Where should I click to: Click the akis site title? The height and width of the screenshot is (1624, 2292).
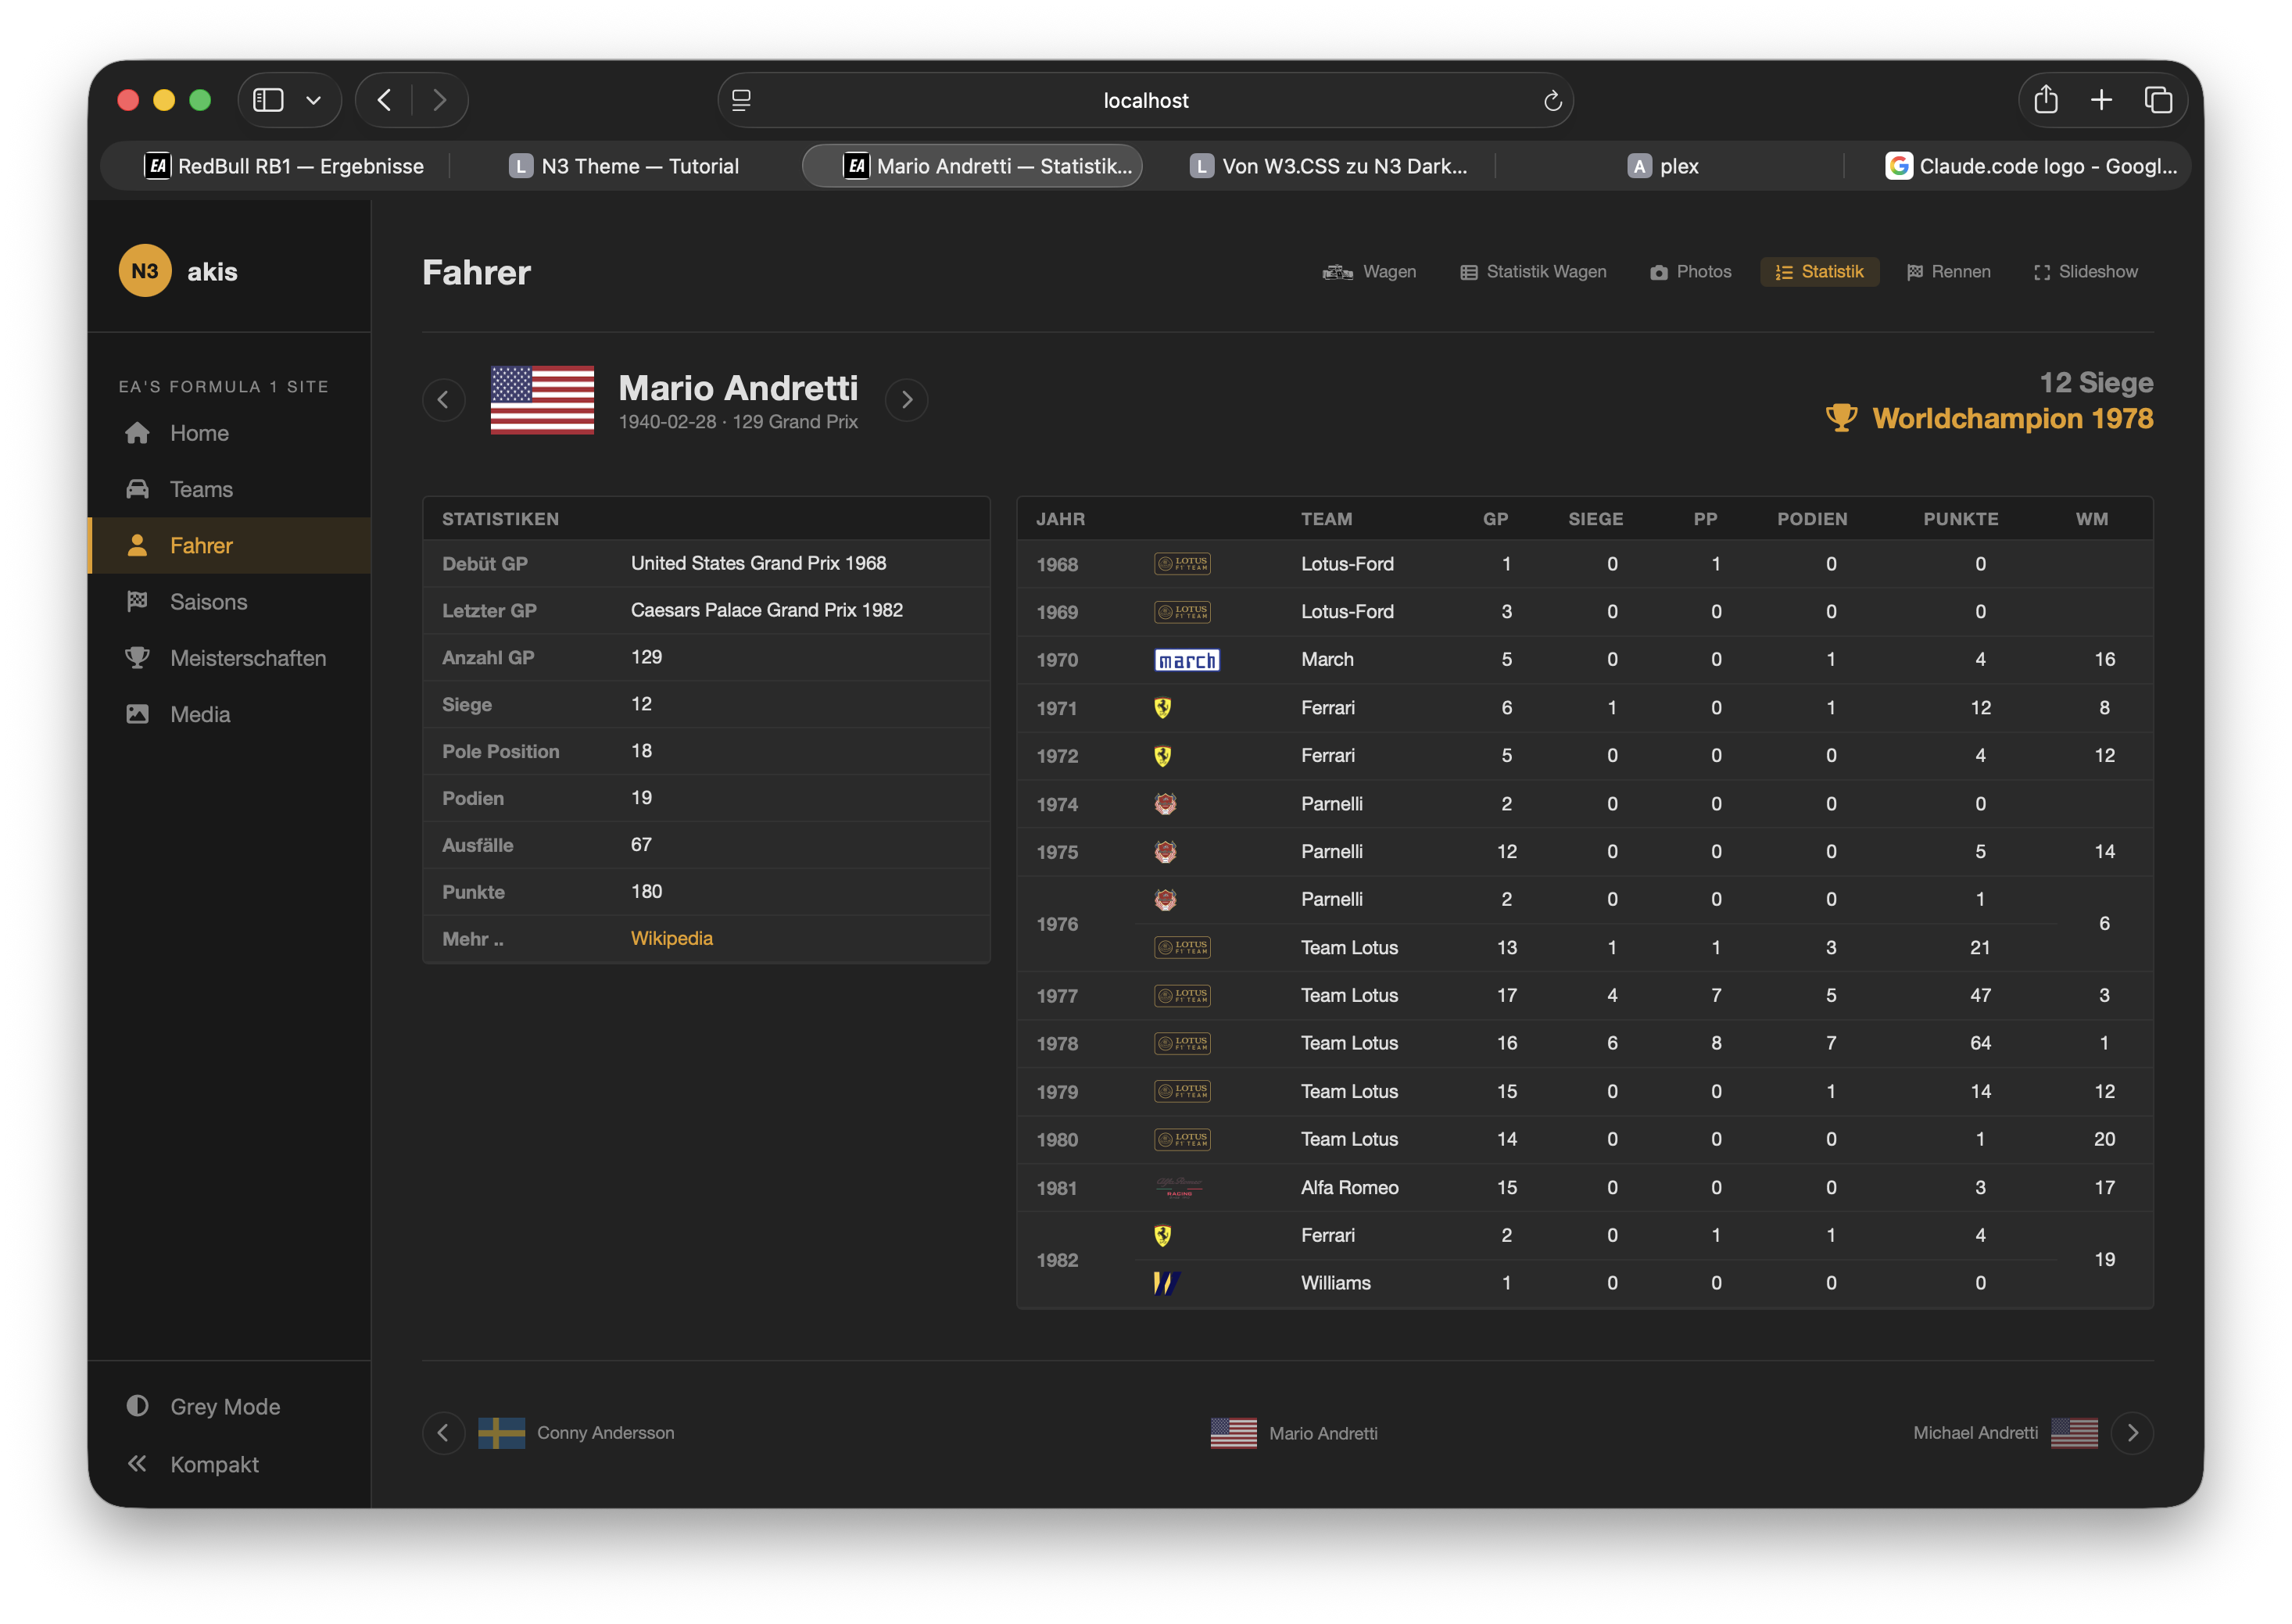212,272
